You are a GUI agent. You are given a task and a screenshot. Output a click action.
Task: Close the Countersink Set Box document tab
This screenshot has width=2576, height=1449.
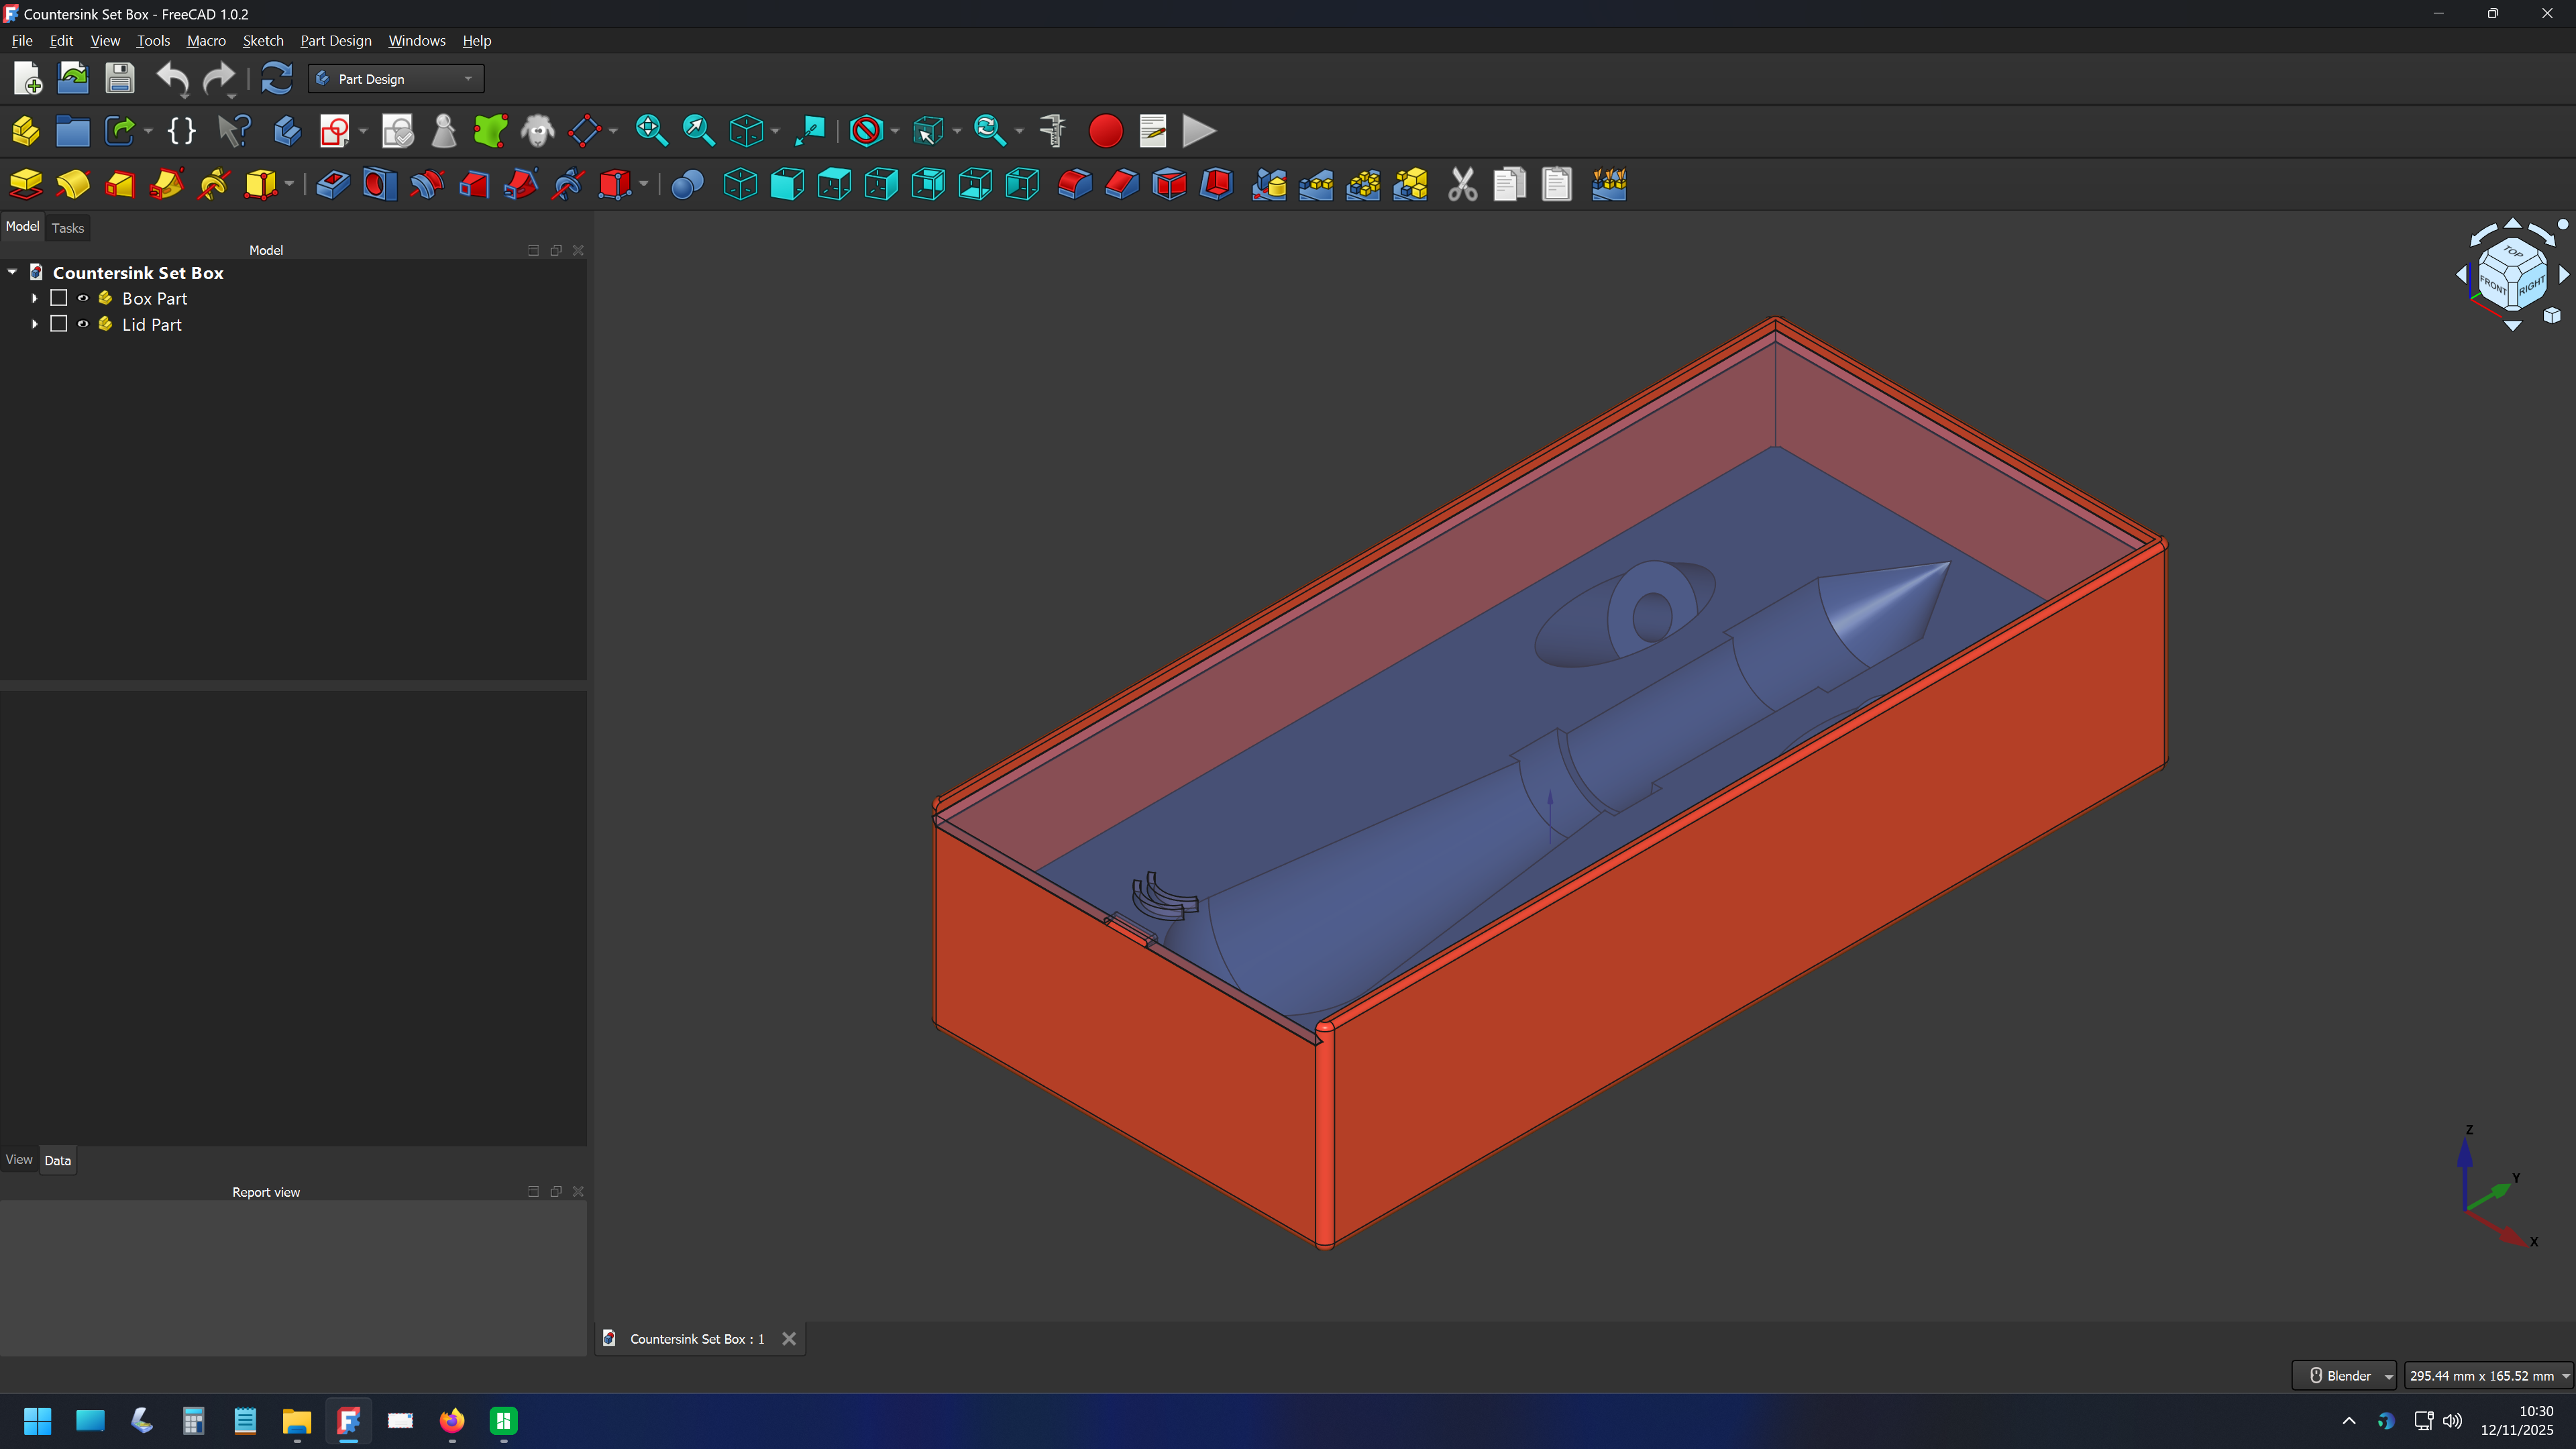[789, 1339]
